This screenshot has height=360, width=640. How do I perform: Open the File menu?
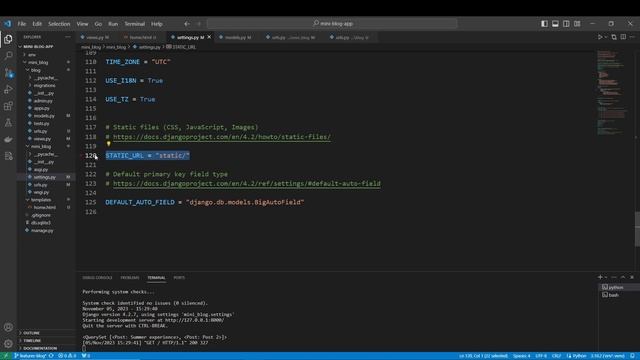pos(22,24)
